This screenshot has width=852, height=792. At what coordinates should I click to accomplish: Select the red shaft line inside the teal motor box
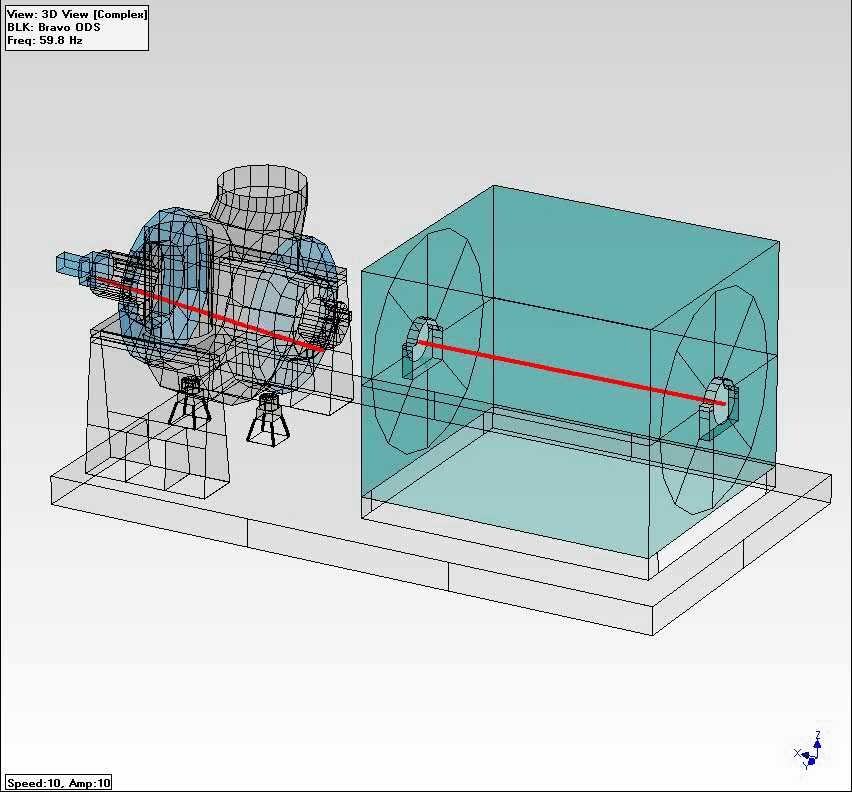[572, 373]
